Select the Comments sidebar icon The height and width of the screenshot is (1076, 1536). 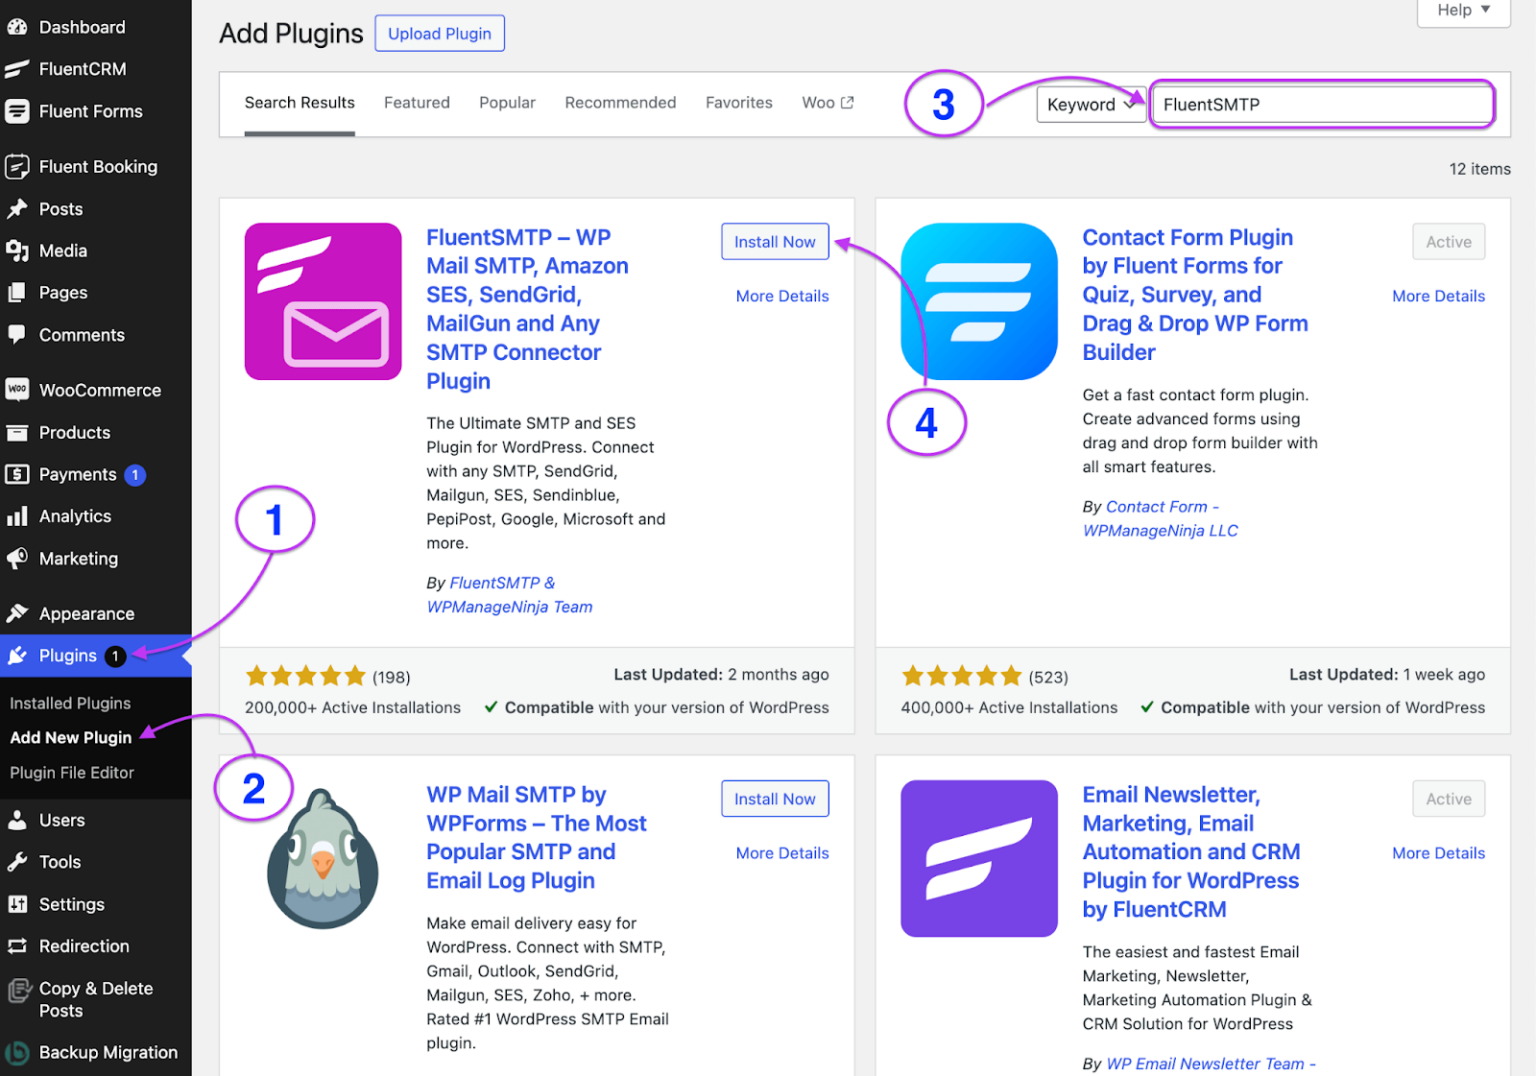19,335
